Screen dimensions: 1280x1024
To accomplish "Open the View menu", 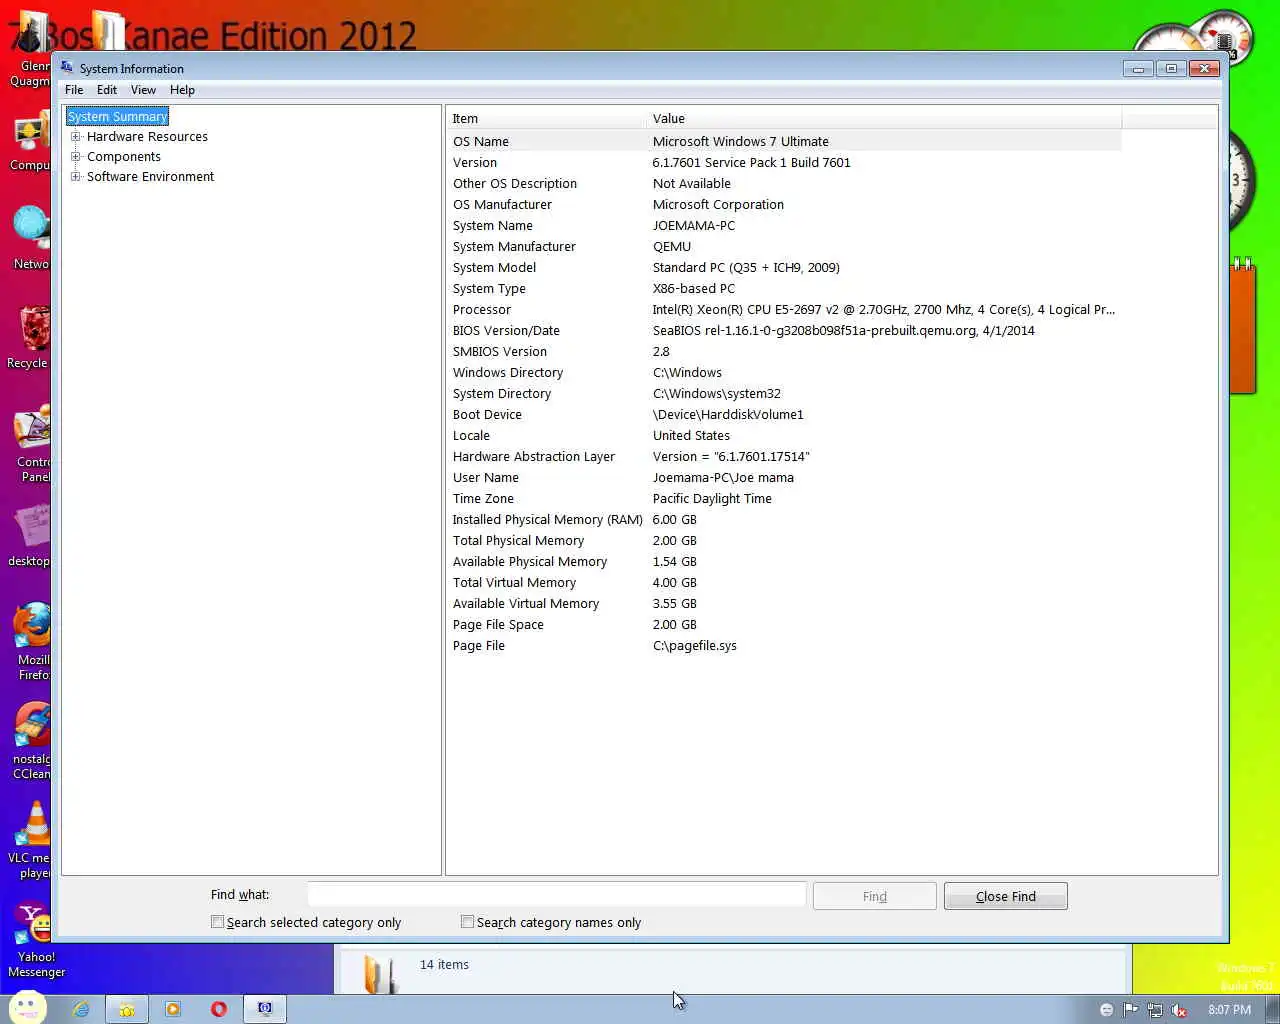I will [143, 90].
